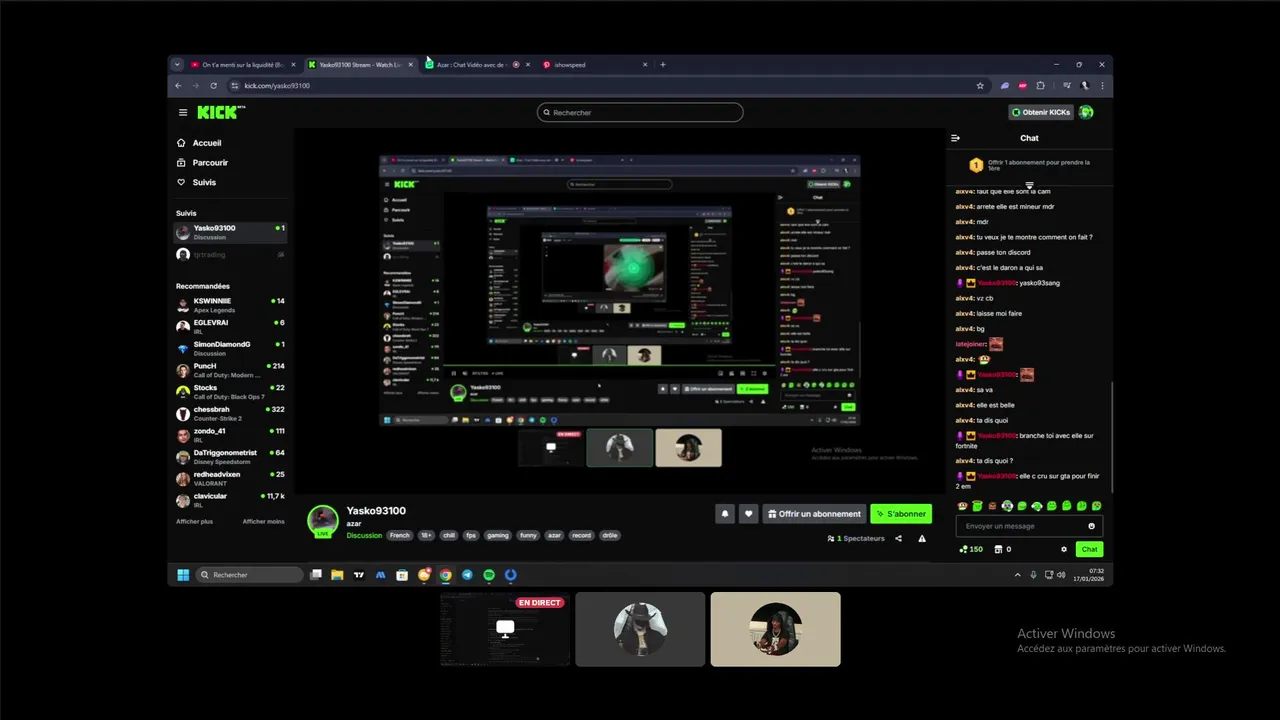Select the record tag
Screen dimensions: 1280x720
point(582,535)
